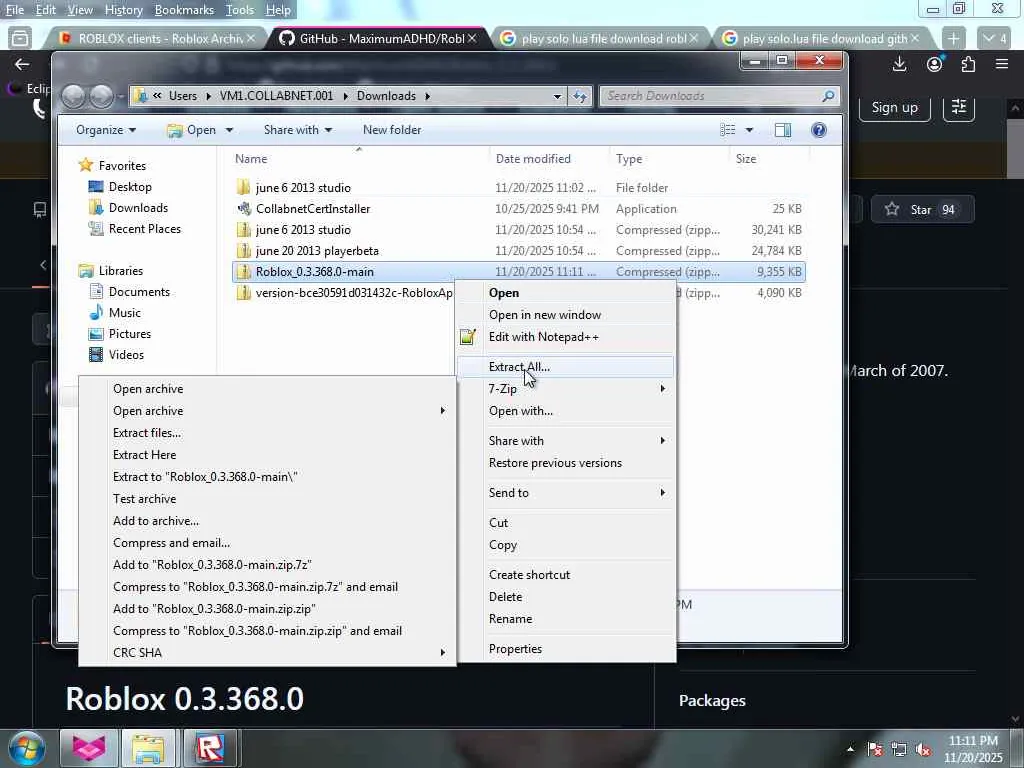Open the browser extensions puzzle icon
Screen dimensions: 1024x768
(x=968, y=64)
